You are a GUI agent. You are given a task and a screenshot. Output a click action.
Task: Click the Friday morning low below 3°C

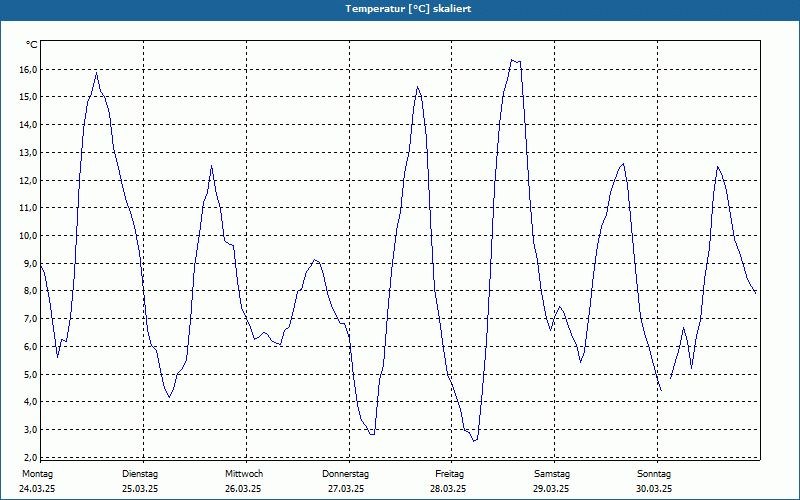474,441
